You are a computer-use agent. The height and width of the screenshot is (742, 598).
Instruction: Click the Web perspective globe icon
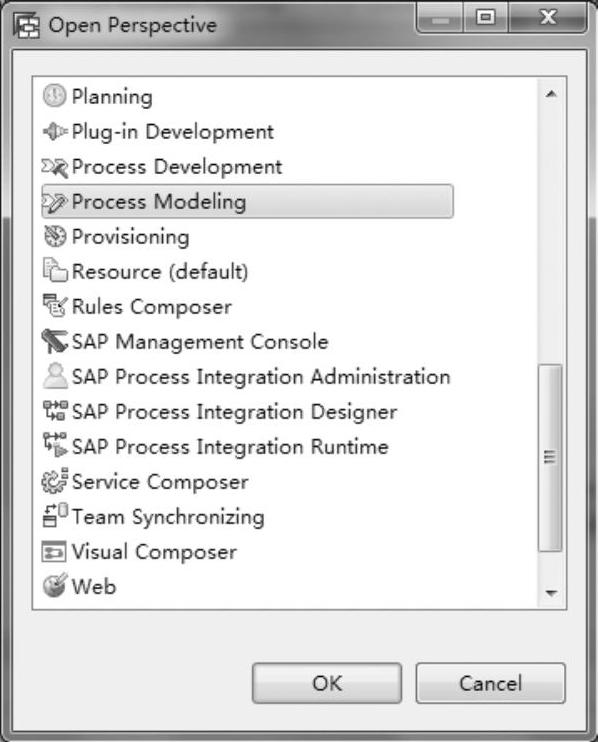pos(55,586)
